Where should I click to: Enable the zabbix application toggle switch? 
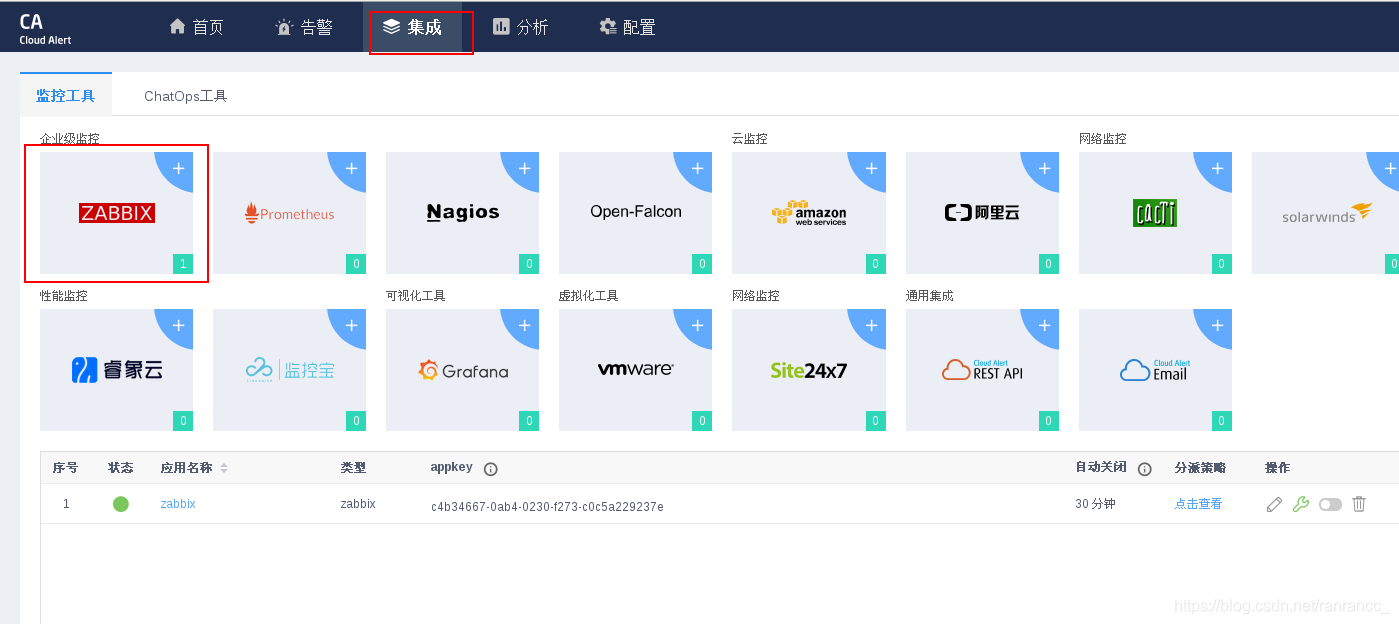(1331, 503)
